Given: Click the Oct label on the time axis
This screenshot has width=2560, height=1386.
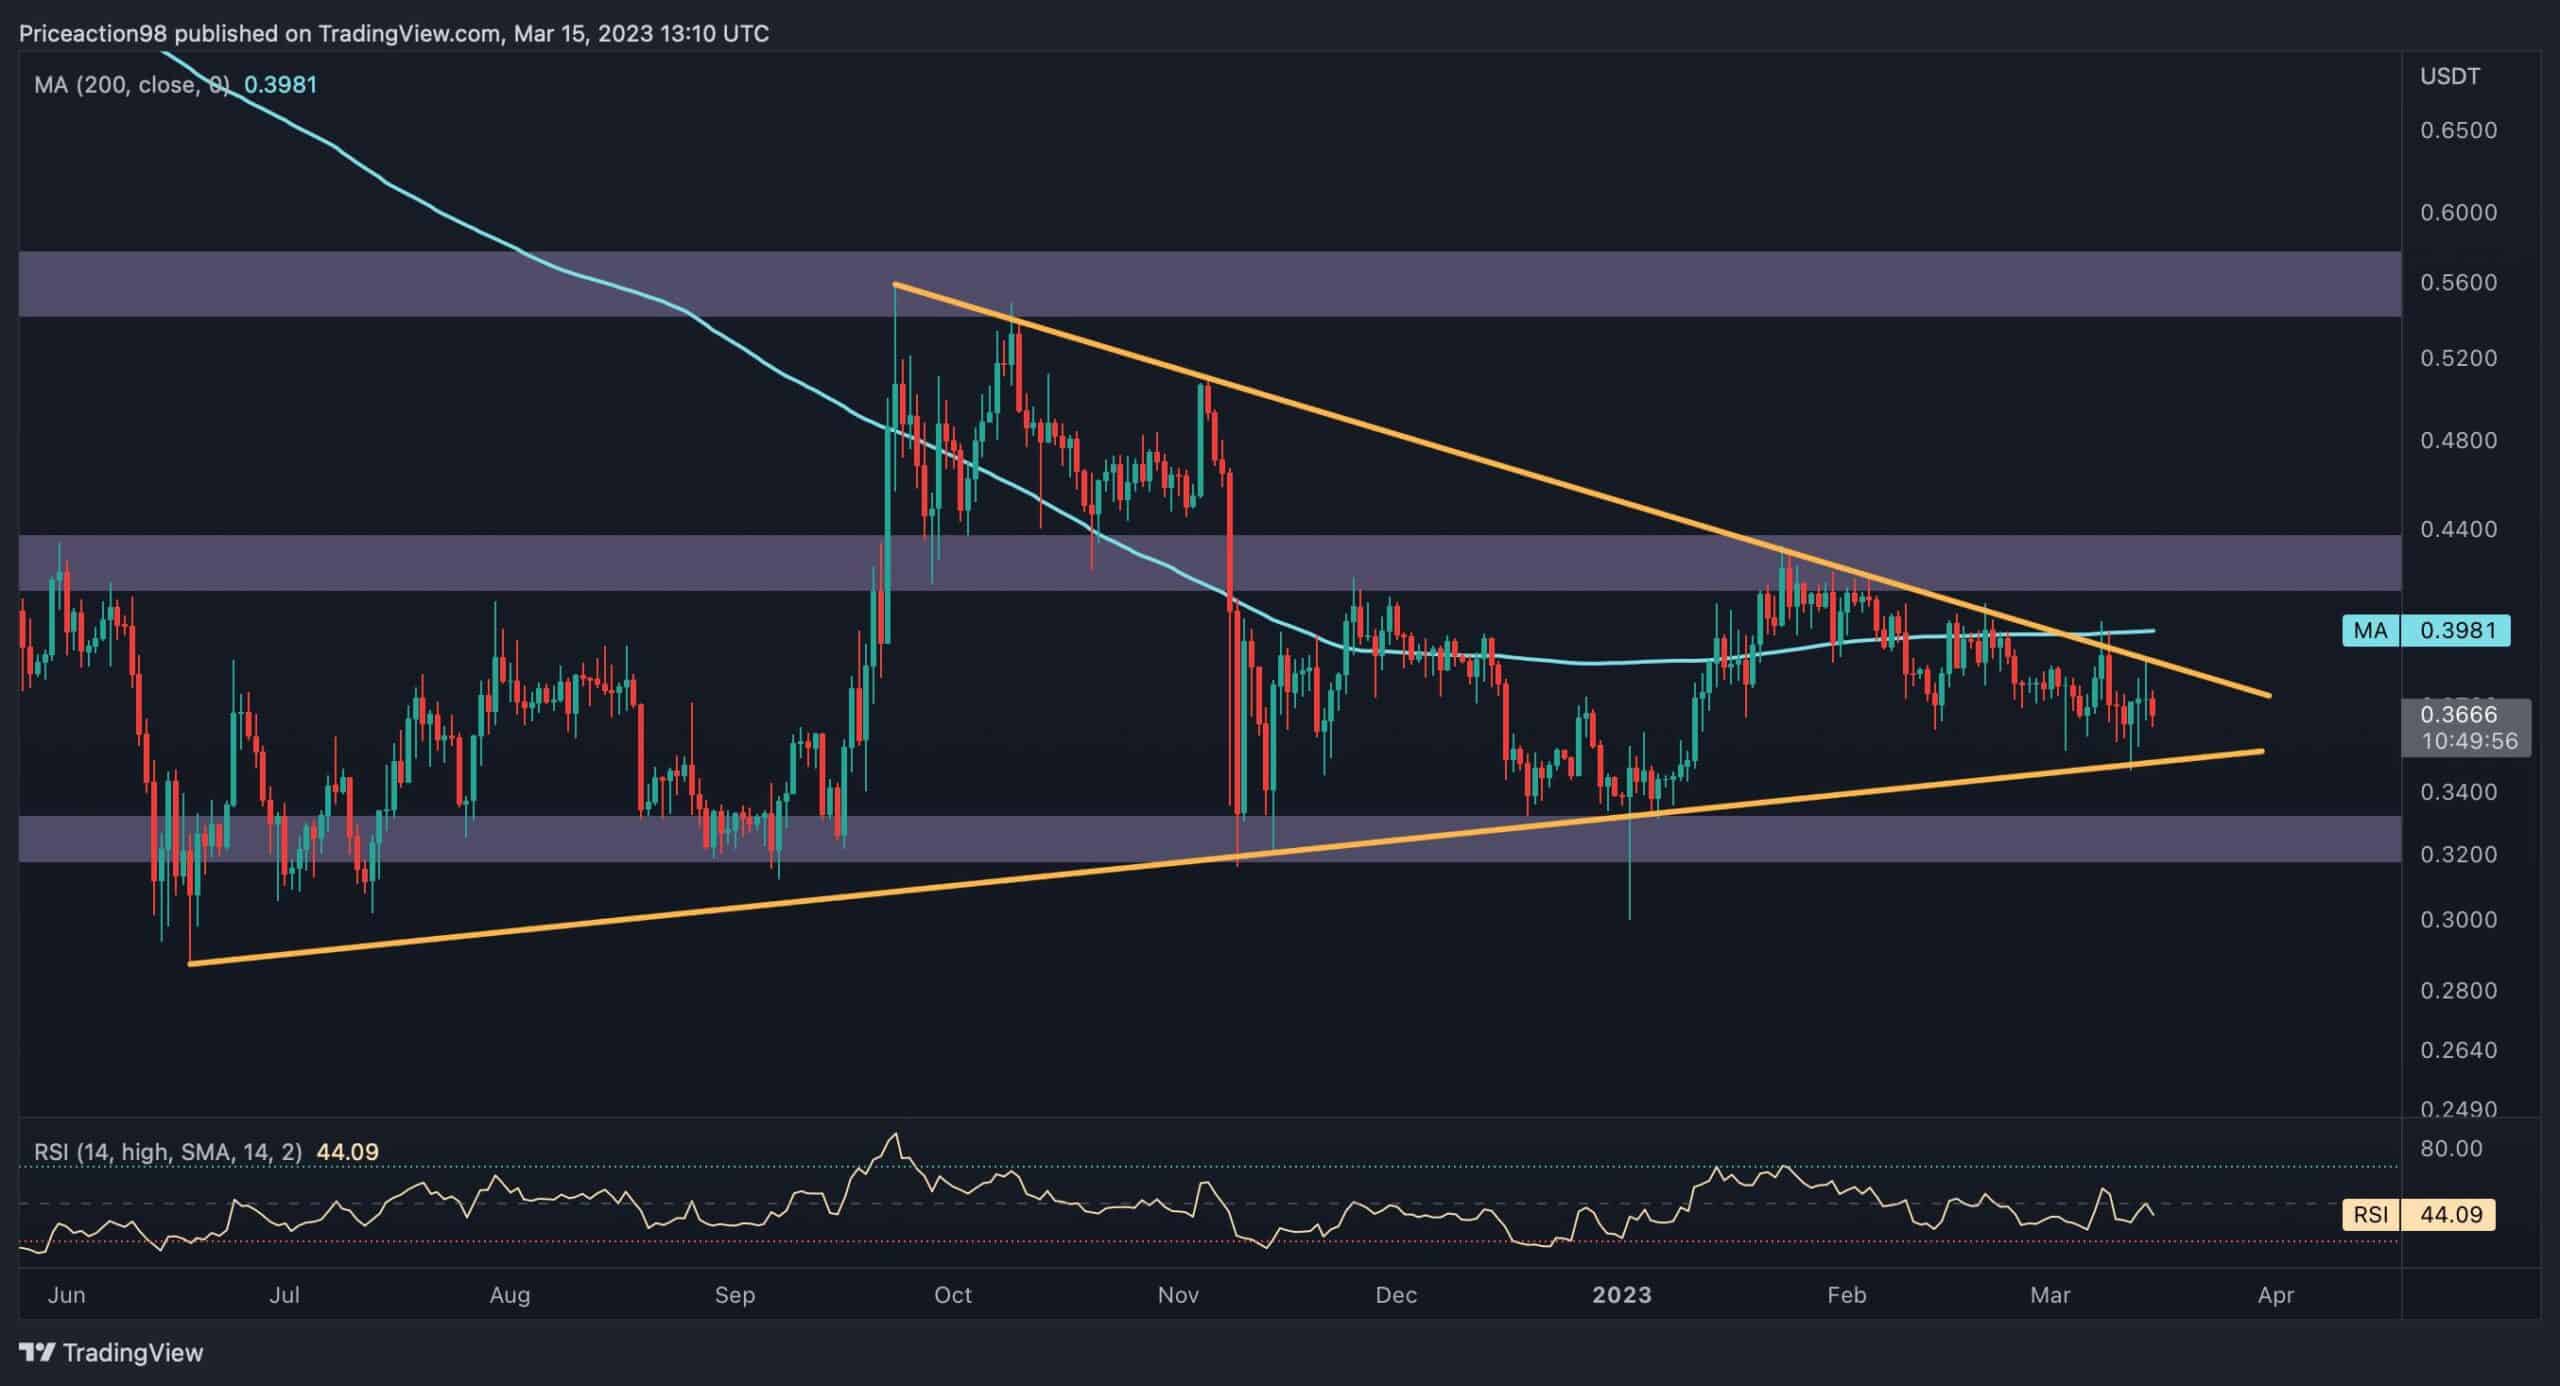Looking at the screenshot, I should pos(952,1295).
